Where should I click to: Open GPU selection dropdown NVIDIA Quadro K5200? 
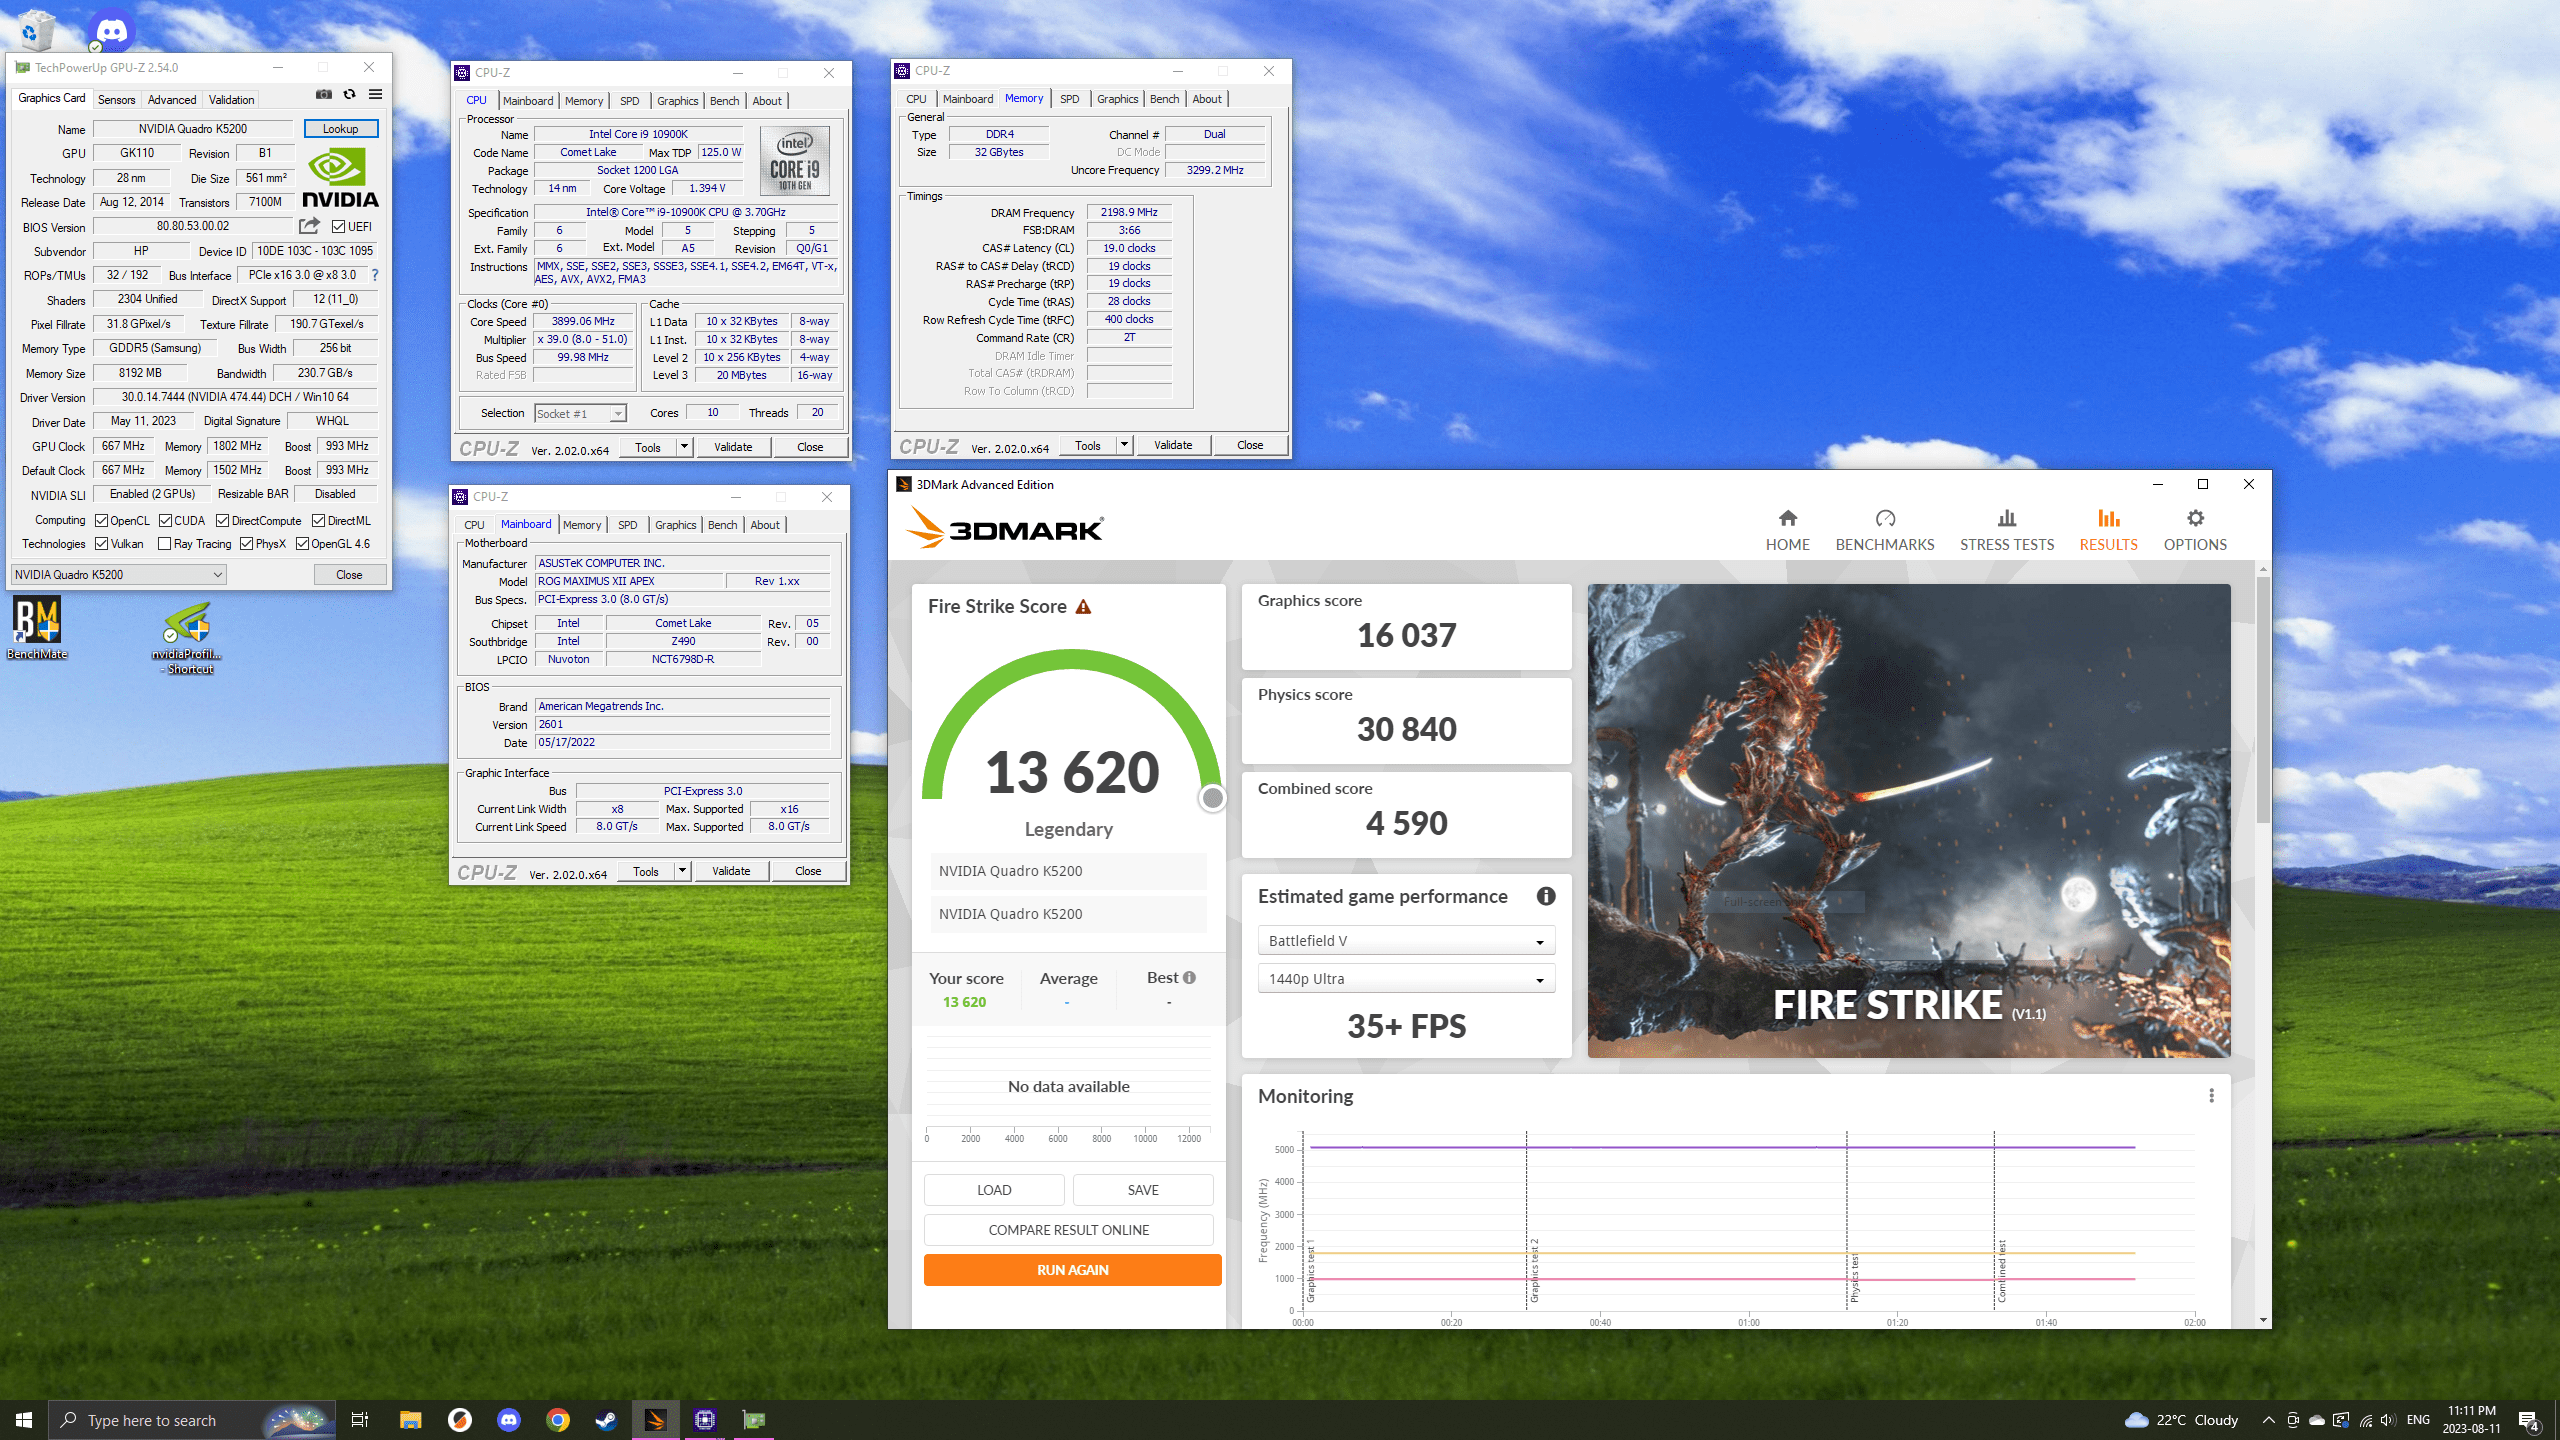click(x=118, y=574)
